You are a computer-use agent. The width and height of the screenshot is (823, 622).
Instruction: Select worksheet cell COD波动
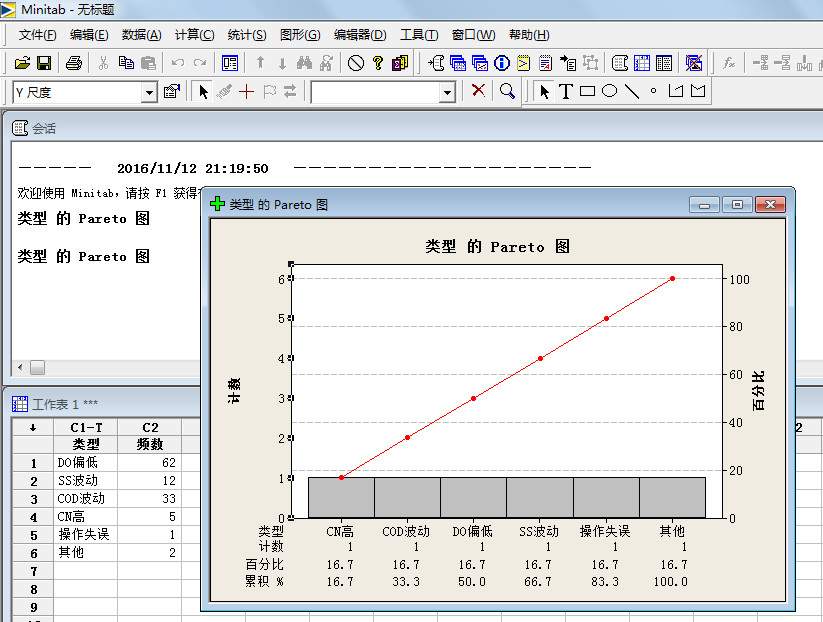coord(86,499)
